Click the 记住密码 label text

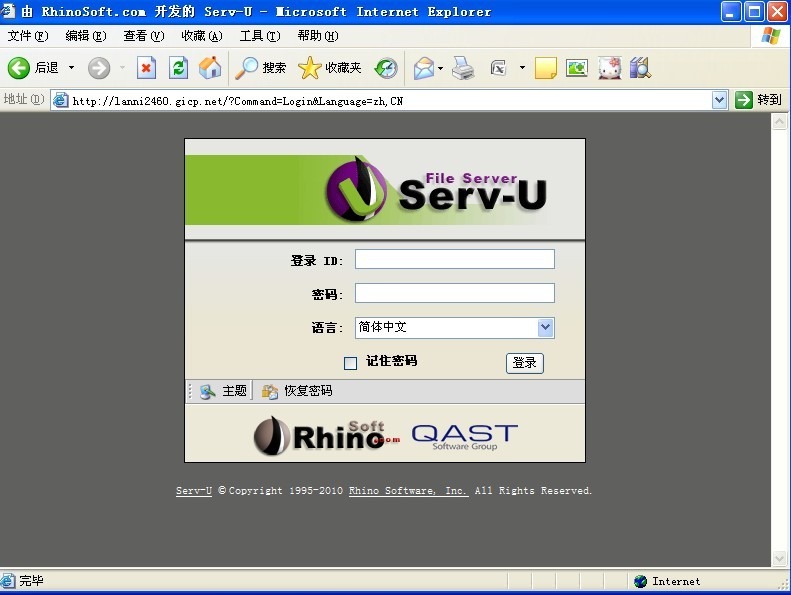click(391, 361)
